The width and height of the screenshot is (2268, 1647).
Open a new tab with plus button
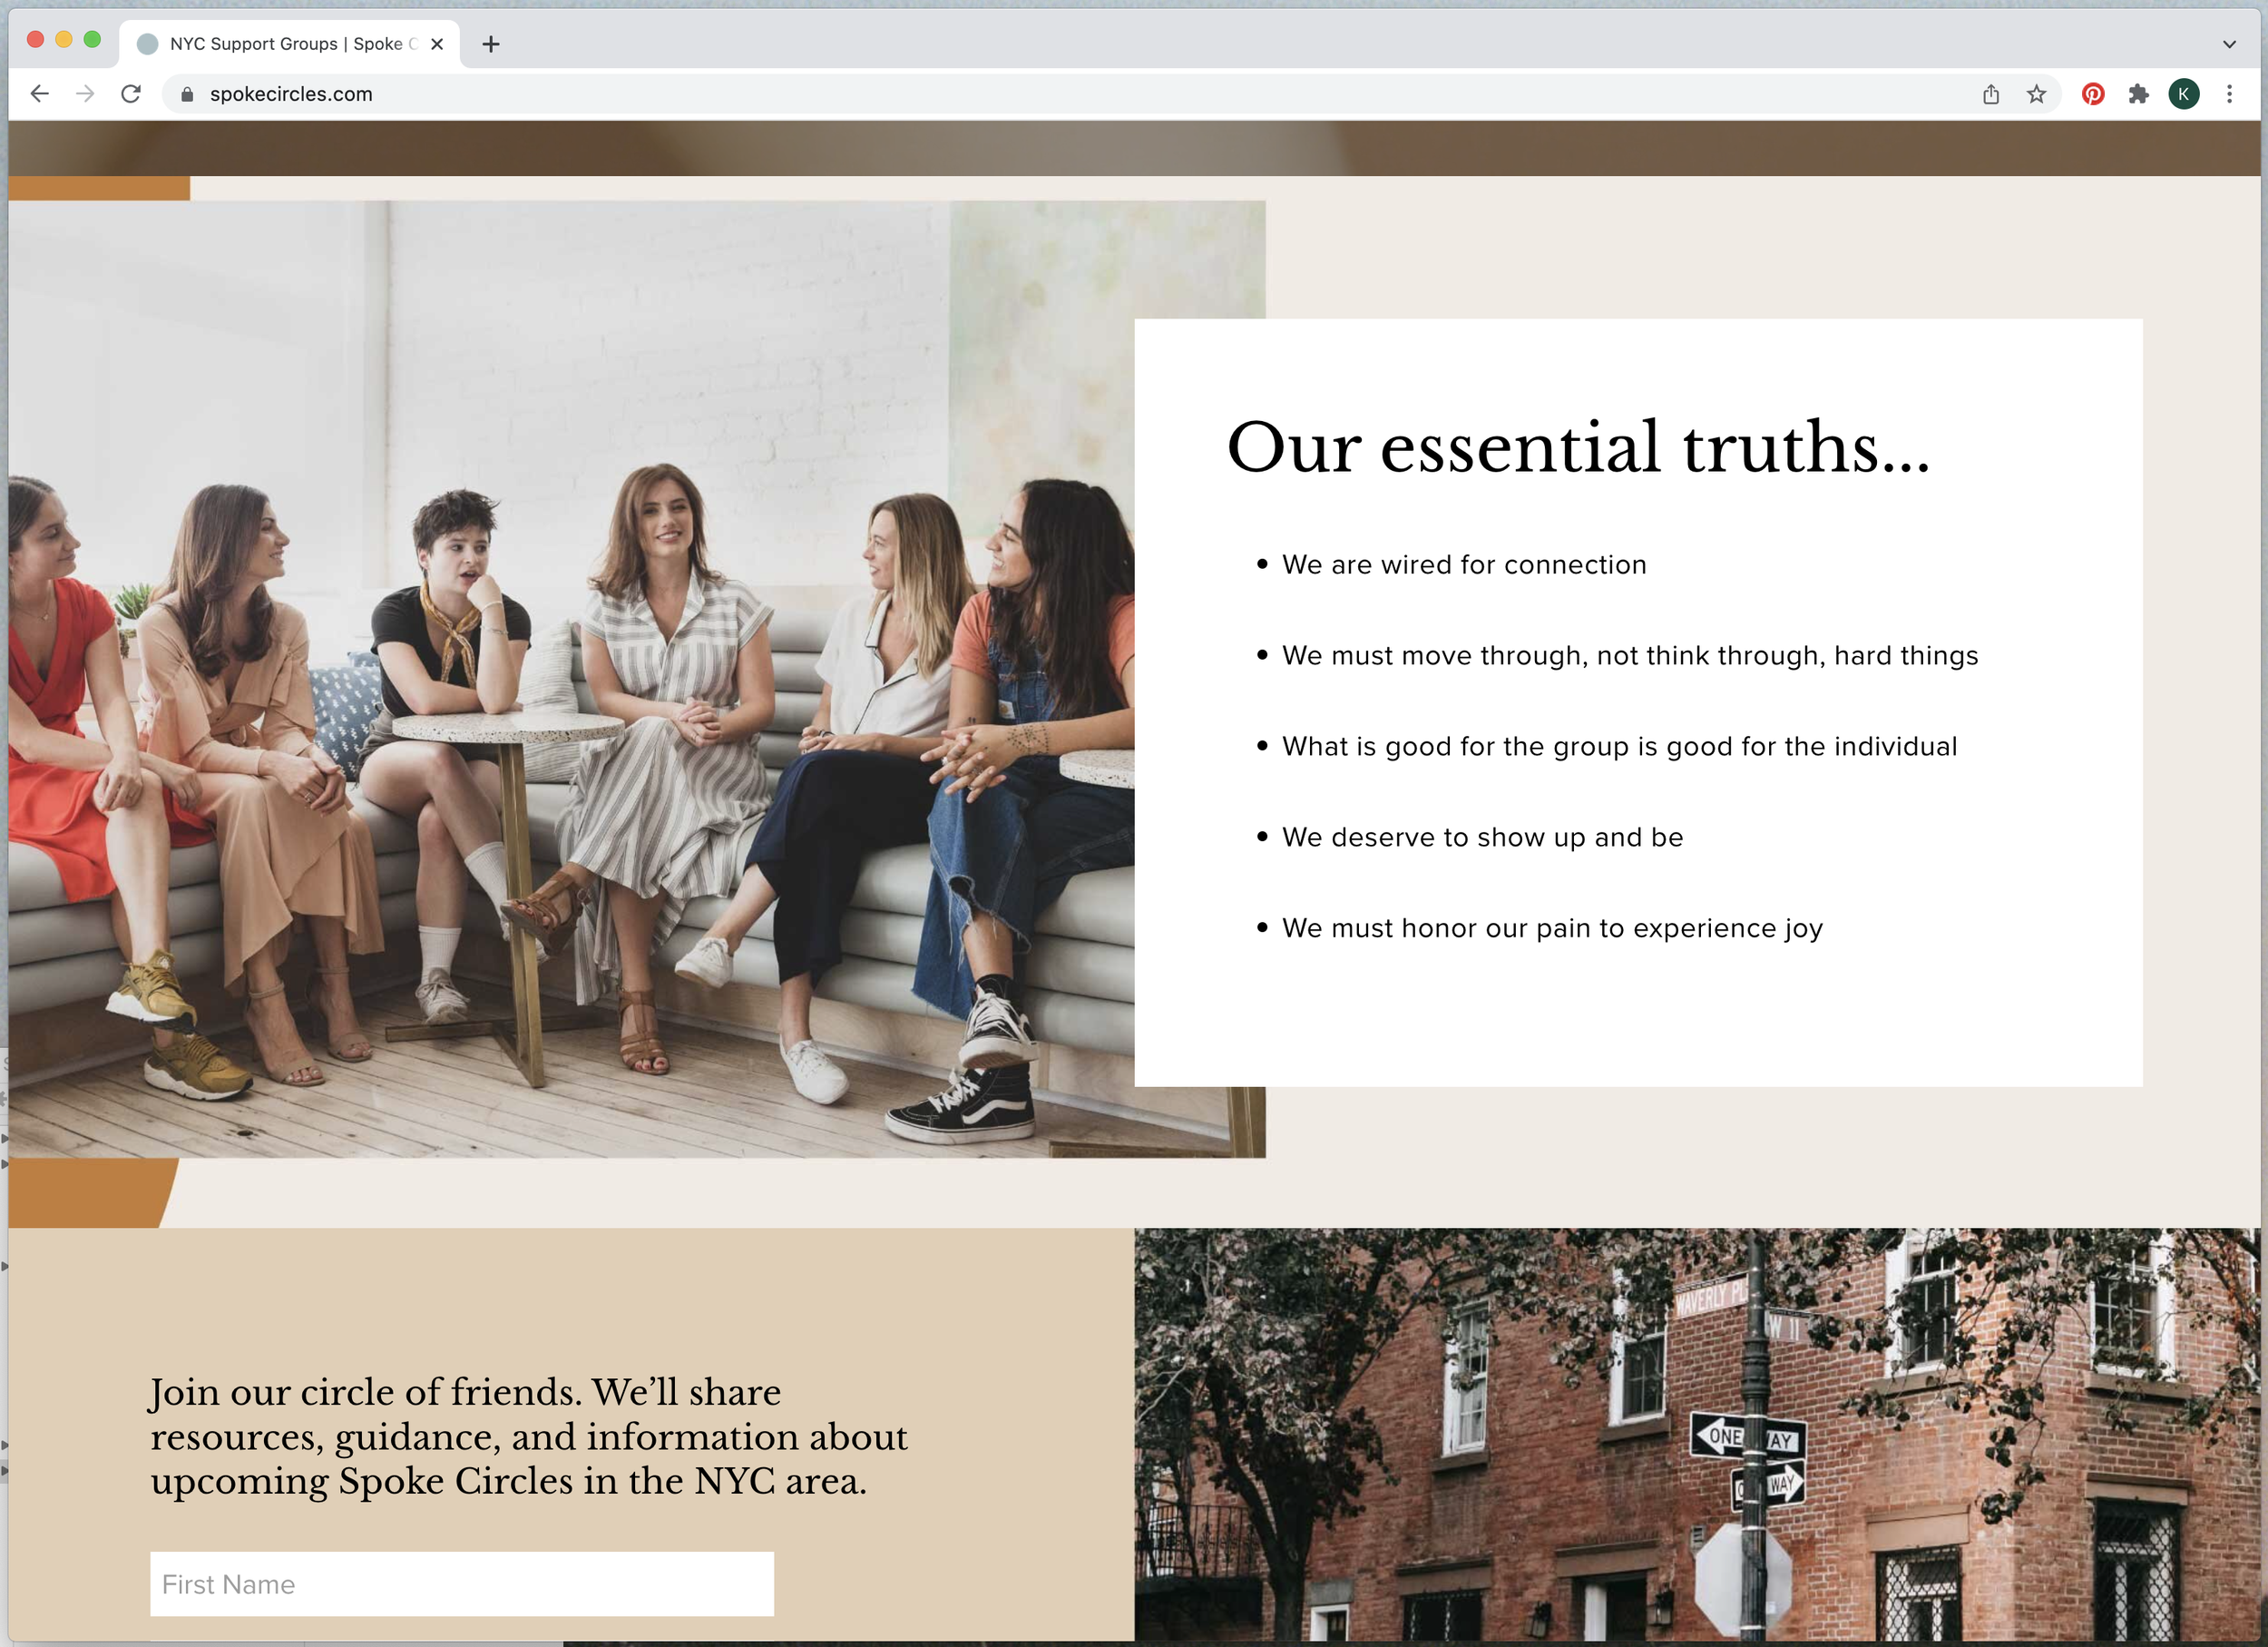click(491, 44)
